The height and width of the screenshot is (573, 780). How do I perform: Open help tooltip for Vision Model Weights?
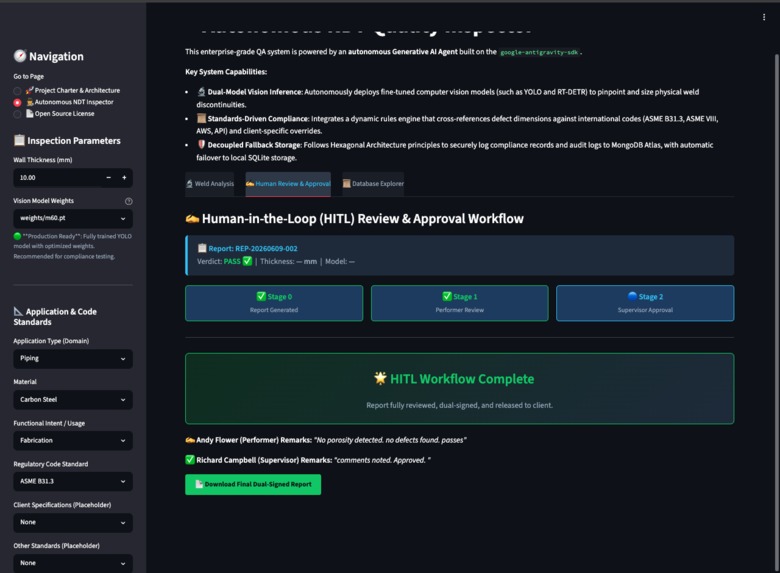tap(128, 201)
